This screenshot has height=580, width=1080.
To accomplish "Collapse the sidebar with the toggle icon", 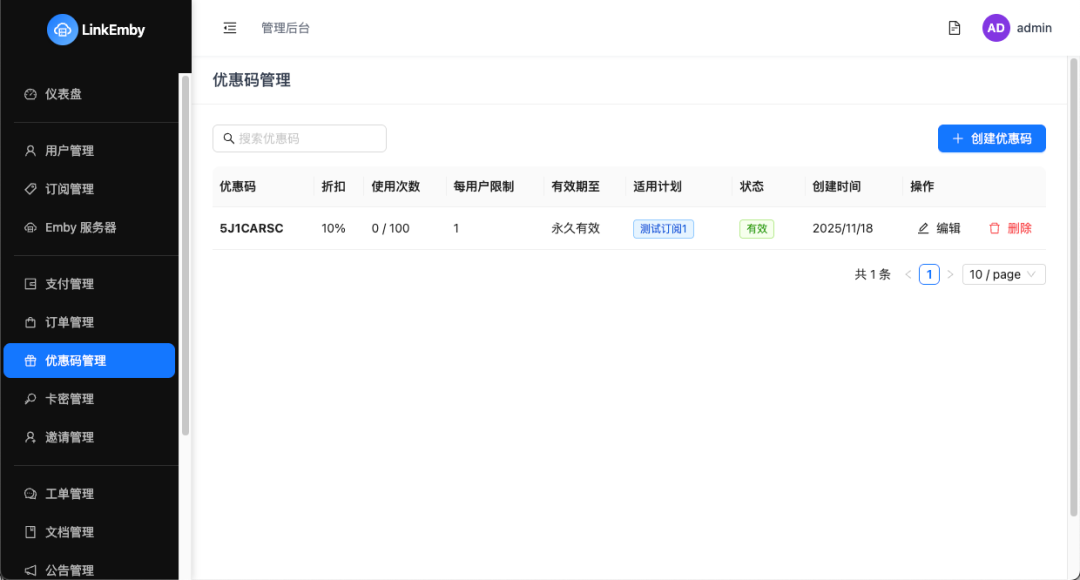I will point(229,27).
